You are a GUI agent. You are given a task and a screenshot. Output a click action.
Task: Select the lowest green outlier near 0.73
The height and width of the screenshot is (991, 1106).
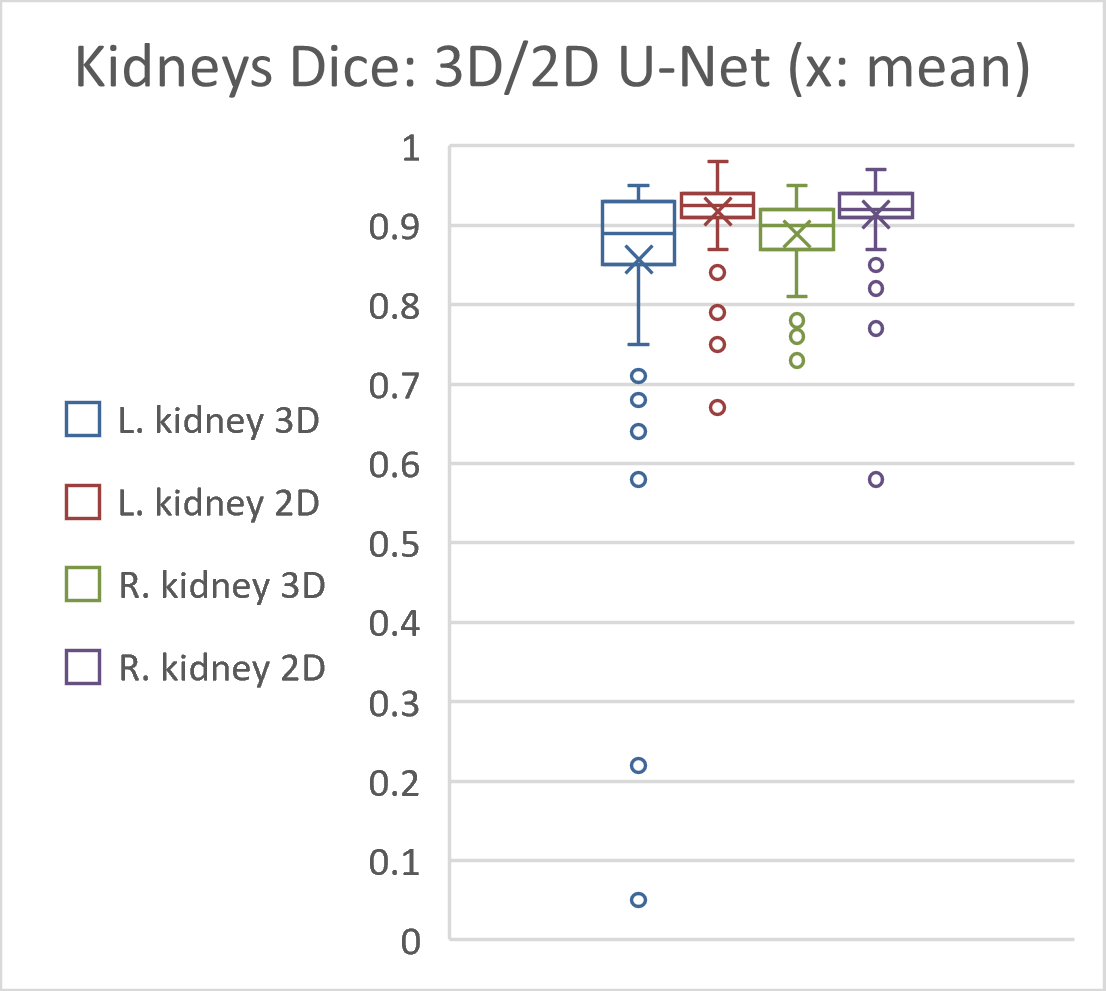(x=797, y=360)
